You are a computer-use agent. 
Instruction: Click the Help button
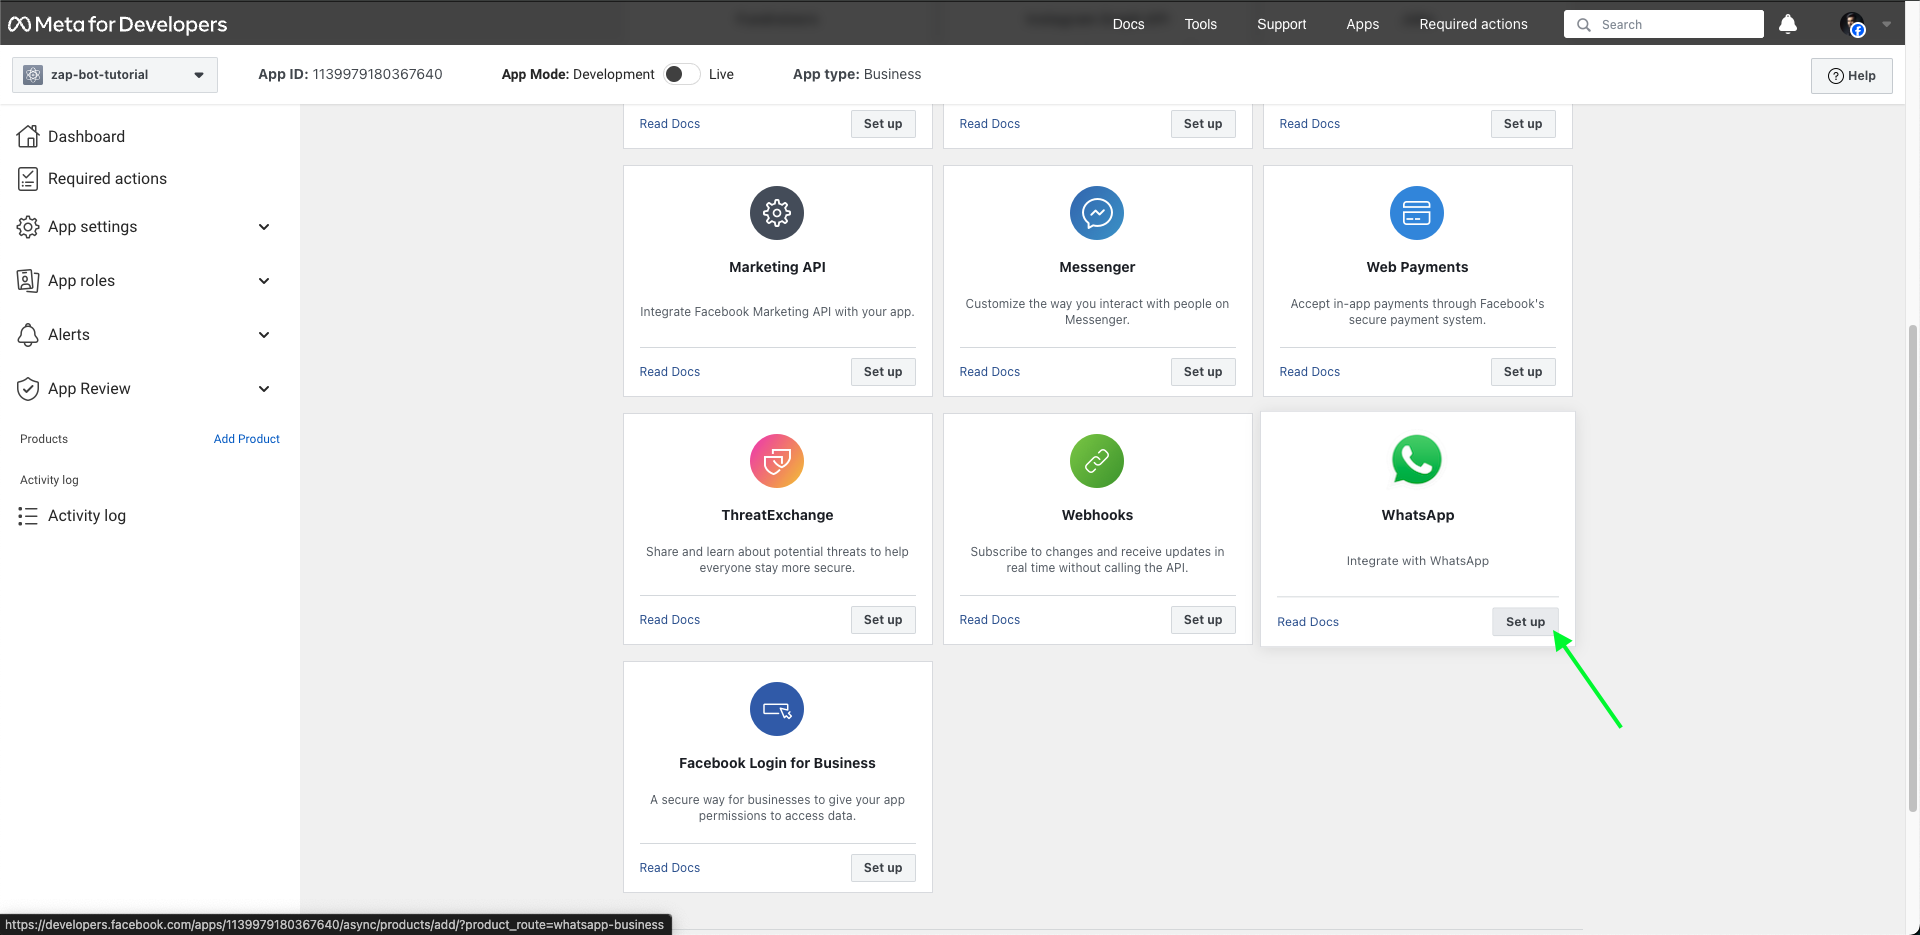pos(1851,76)
